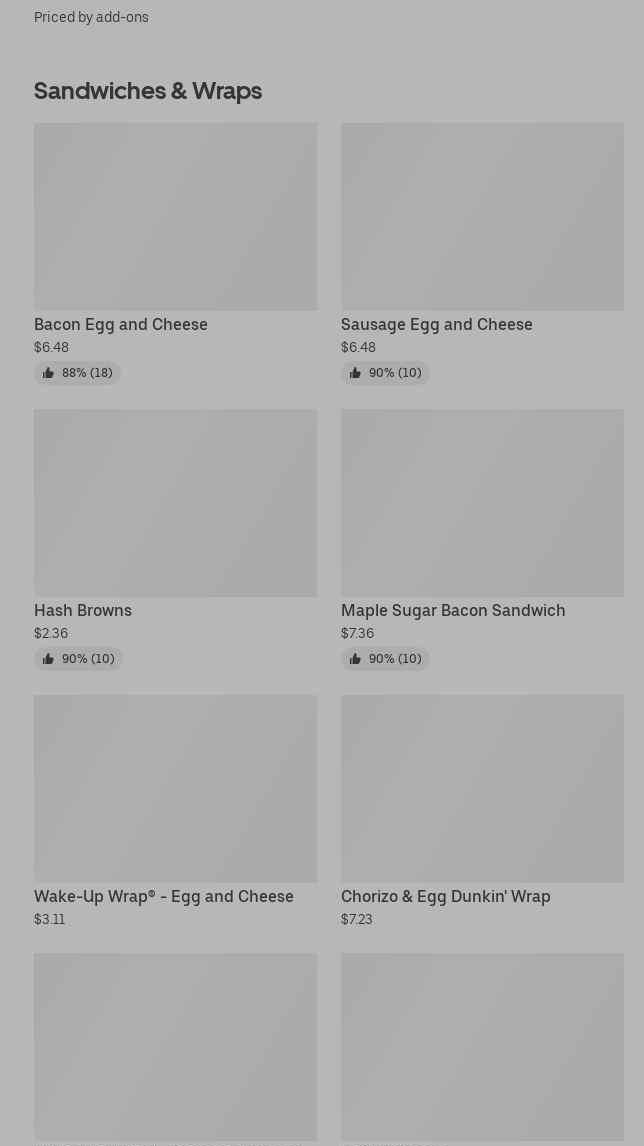Open the Hash Browns item link
This screenshot has width=644, height=1146.
click(83, 610)
